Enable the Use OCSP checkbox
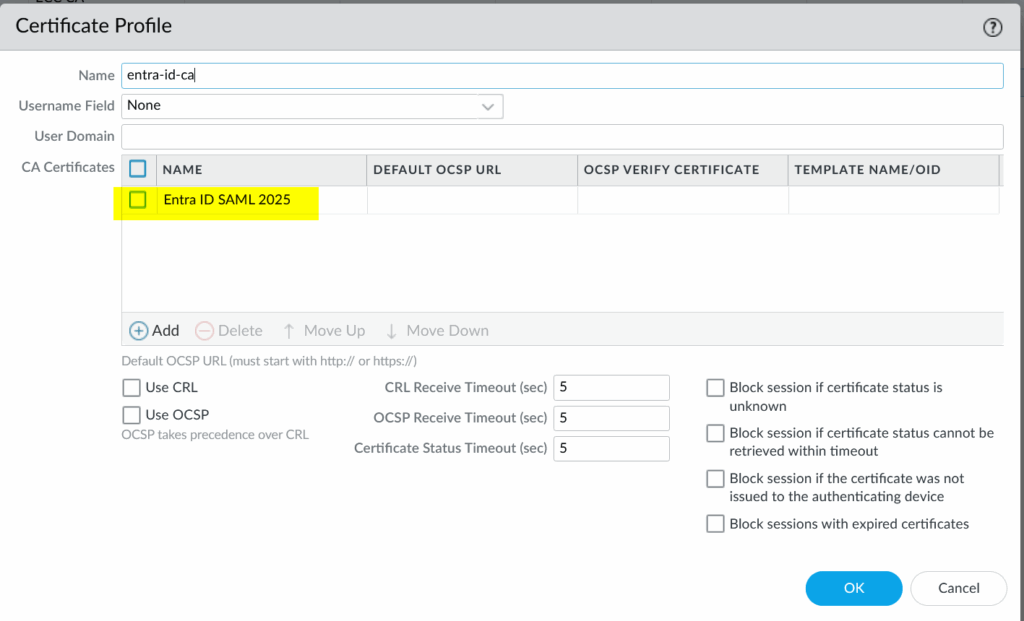The height and width of the screenshot is (621, 1024). tap(131, 414)
